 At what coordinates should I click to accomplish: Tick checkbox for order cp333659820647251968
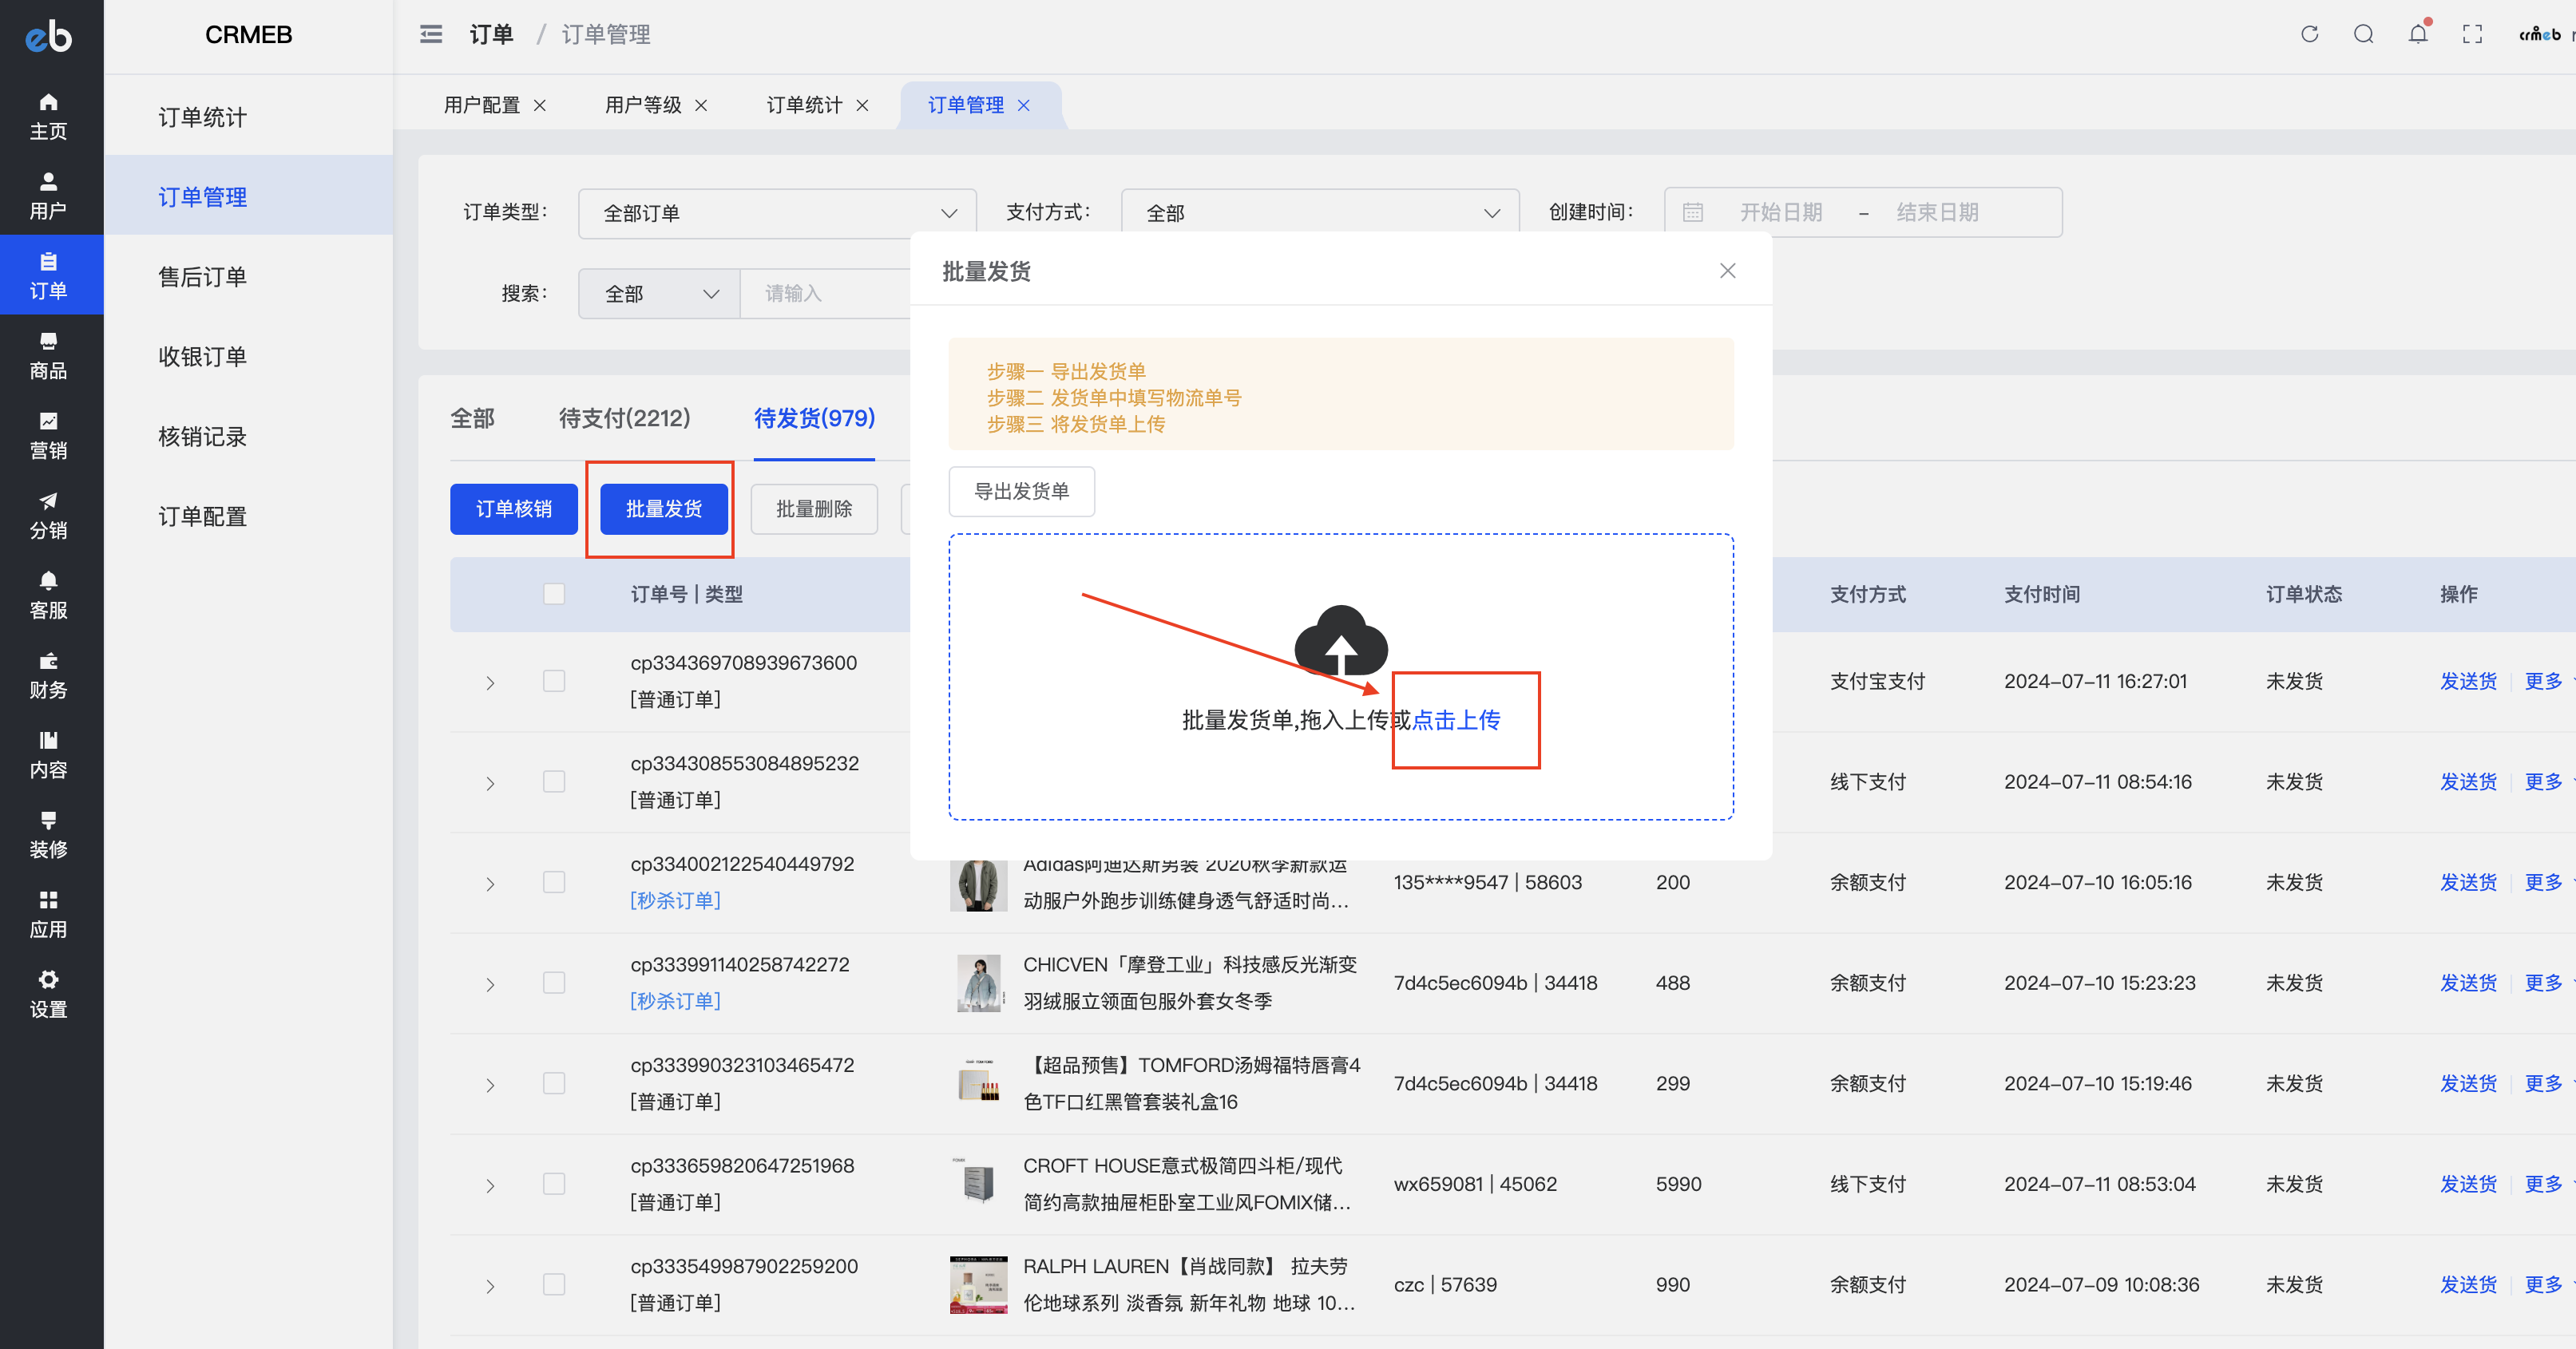tap(554, 1184)
